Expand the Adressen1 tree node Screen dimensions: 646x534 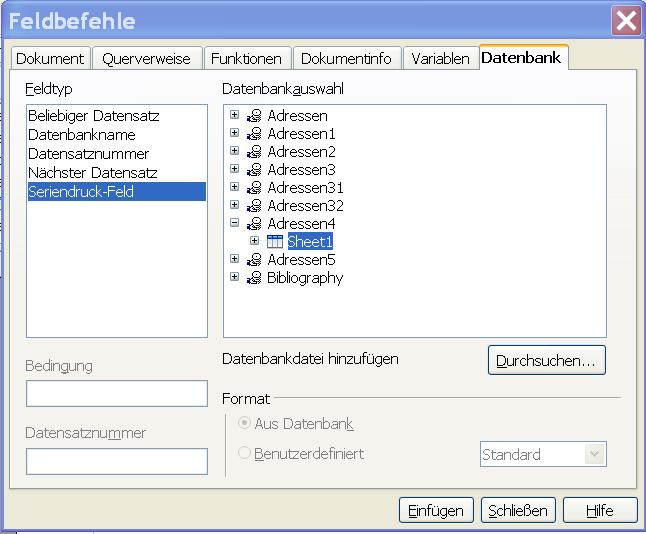pos(235,133)
